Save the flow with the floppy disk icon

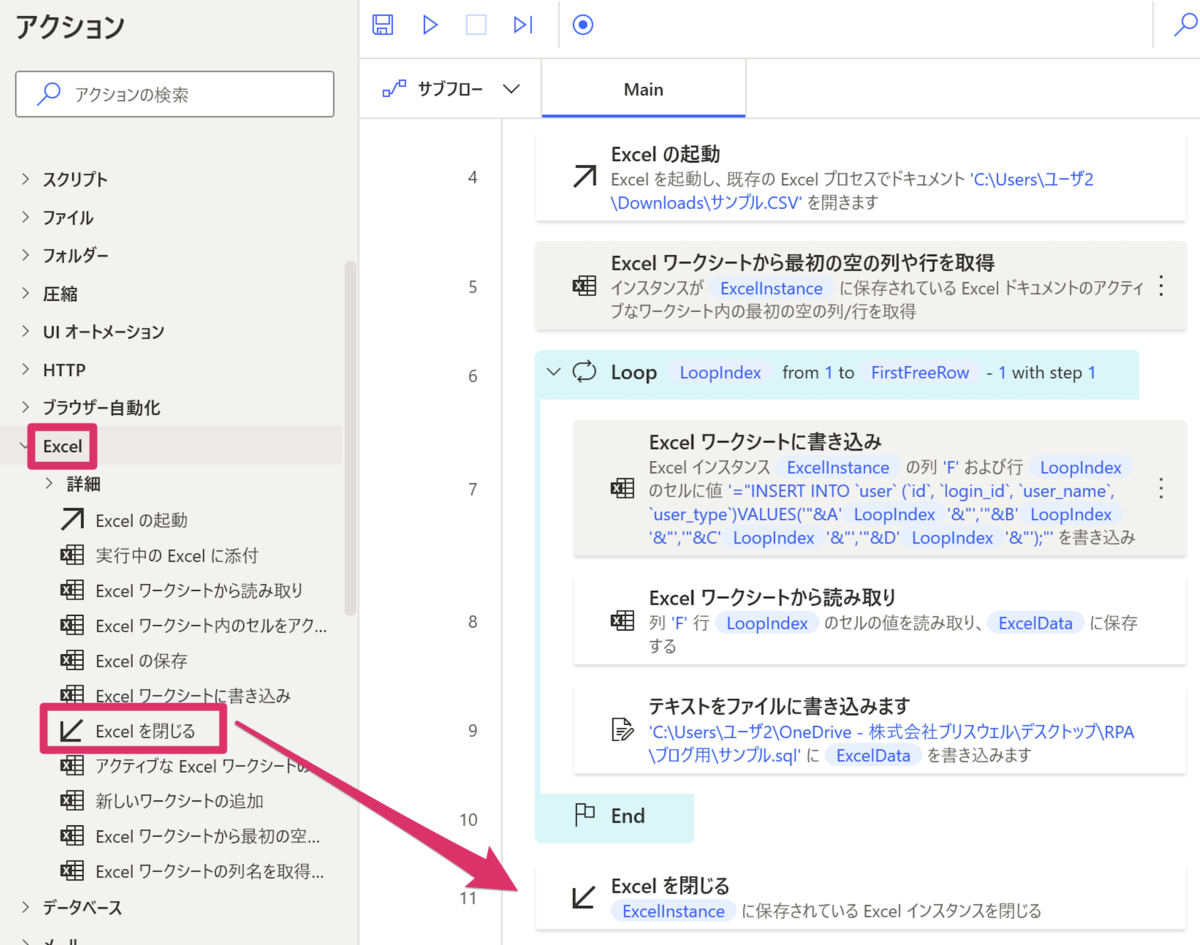pos(383,25)
